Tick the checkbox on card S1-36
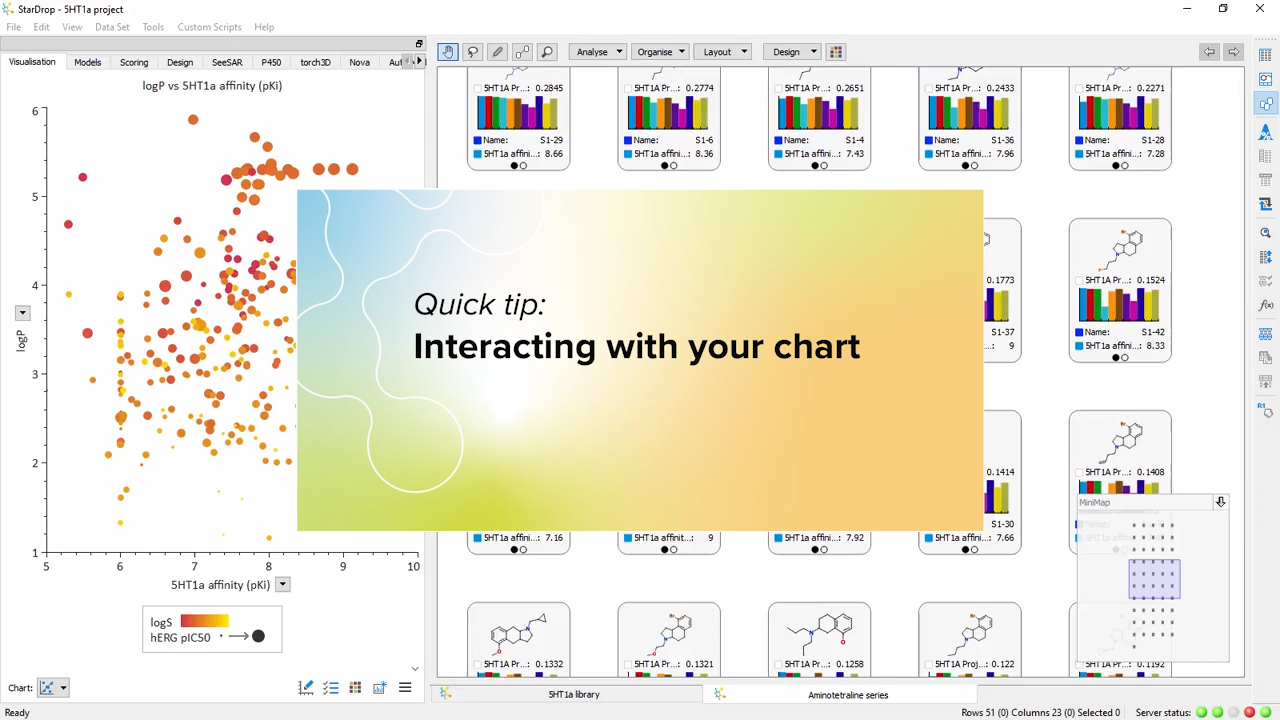Viewport: 1280px width, 720px height. pos(930,89)
